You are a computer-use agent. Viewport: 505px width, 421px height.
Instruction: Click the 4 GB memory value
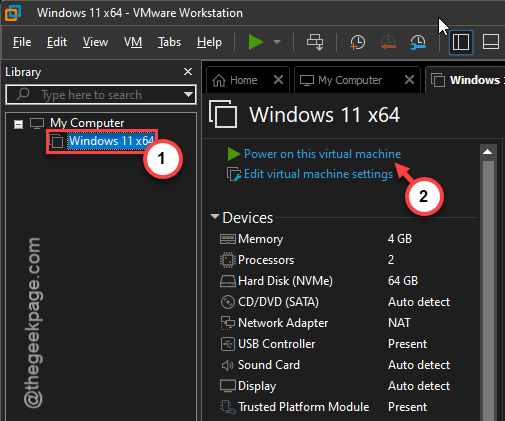tap(400, 239)
